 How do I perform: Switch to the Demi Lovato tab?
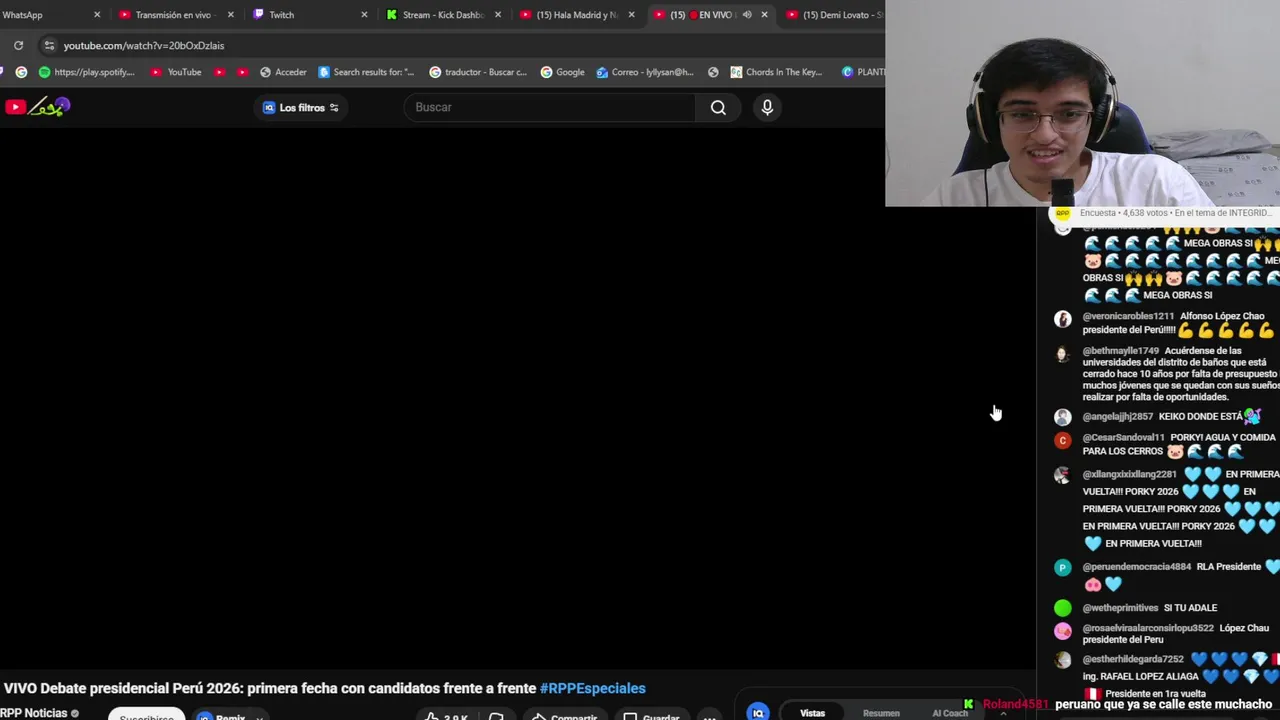click(x=835, y=15)
